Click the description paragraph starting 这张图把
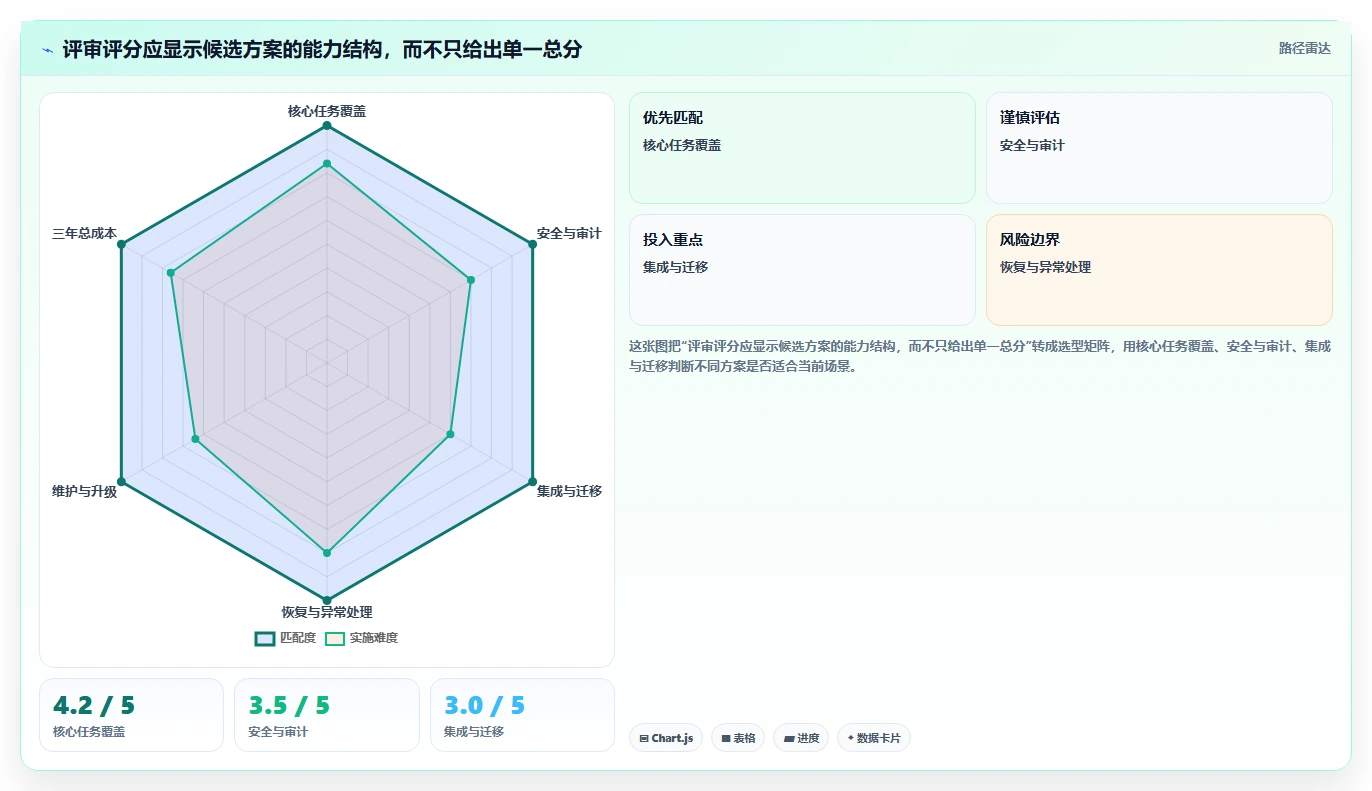 click(x=980, y=356)
